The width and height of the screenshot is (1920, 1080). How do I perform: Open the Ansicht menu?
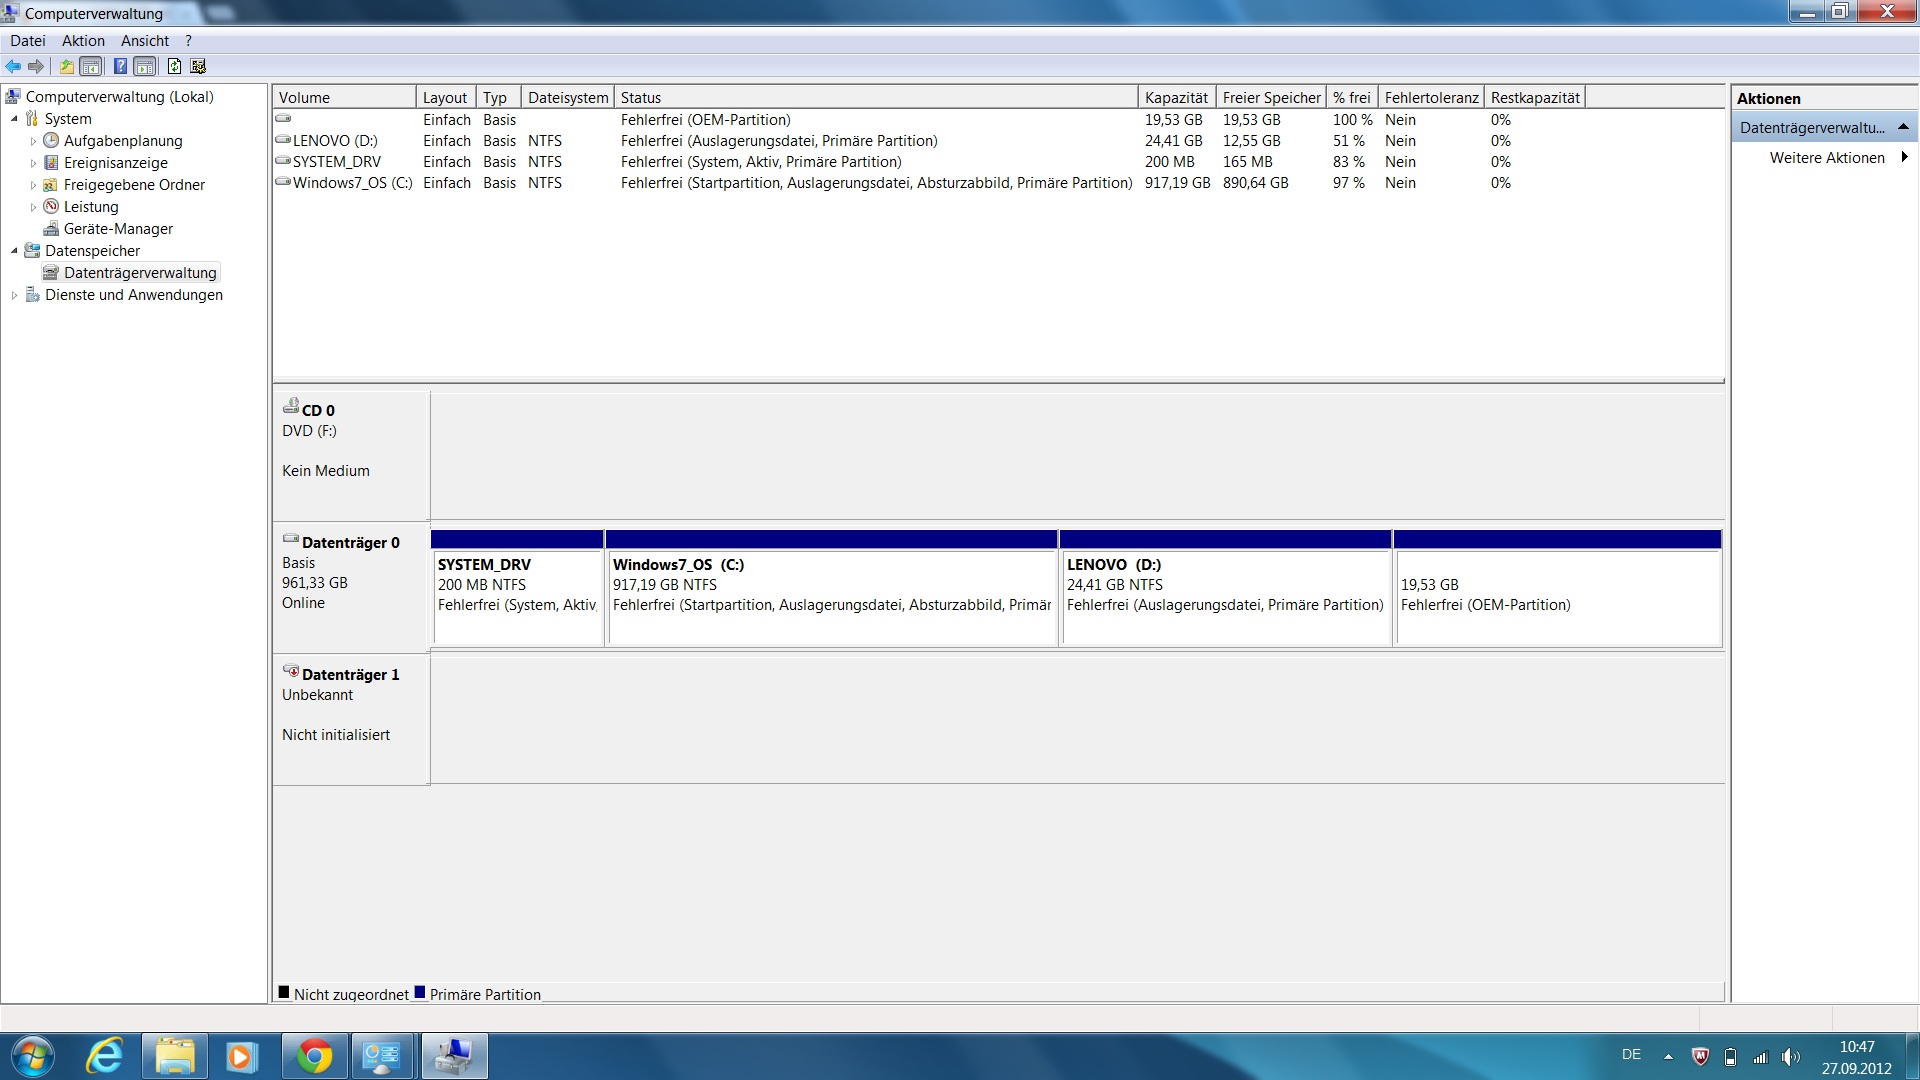click(x=145, y=41)
